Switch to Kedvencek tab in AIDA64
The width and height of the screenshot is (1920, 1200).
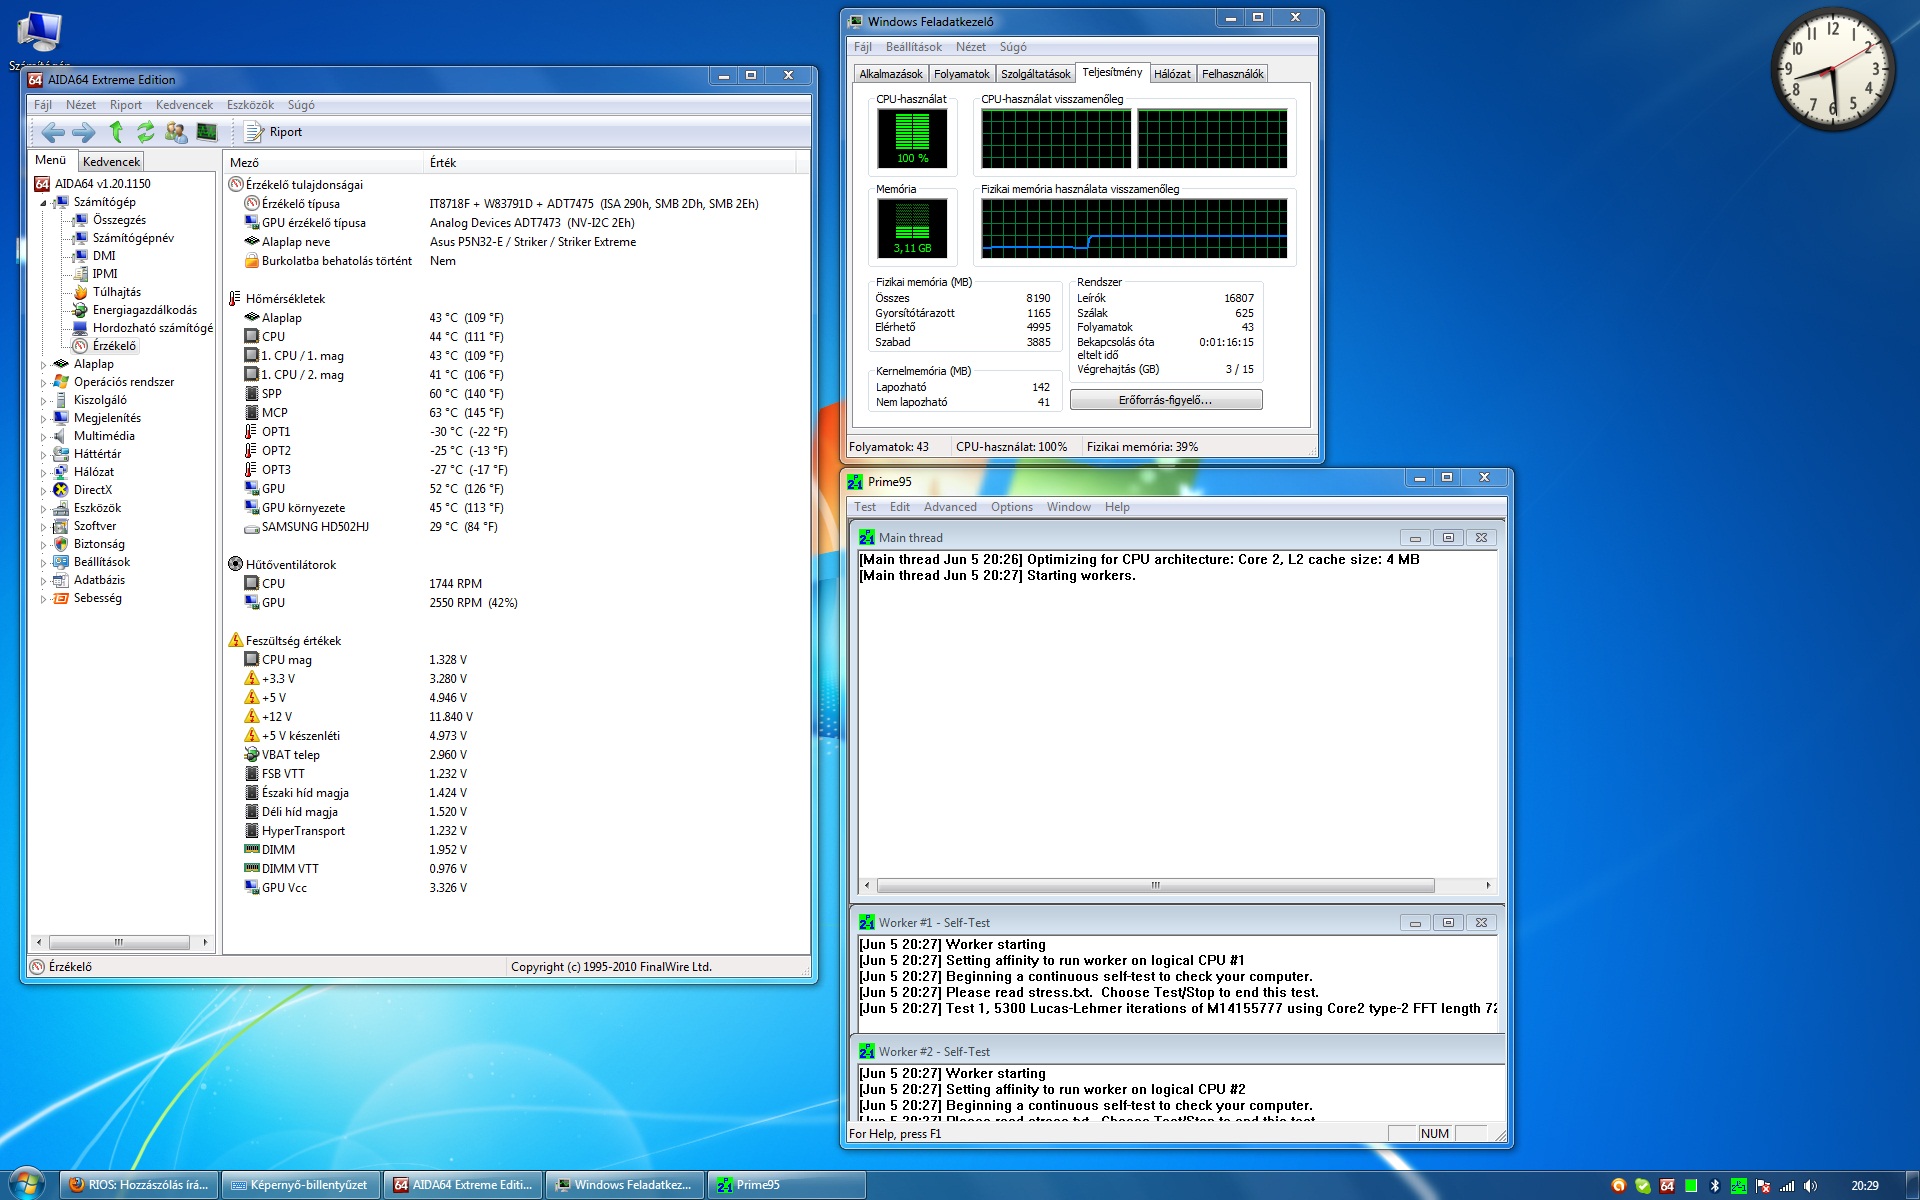(x=111, y=161)
